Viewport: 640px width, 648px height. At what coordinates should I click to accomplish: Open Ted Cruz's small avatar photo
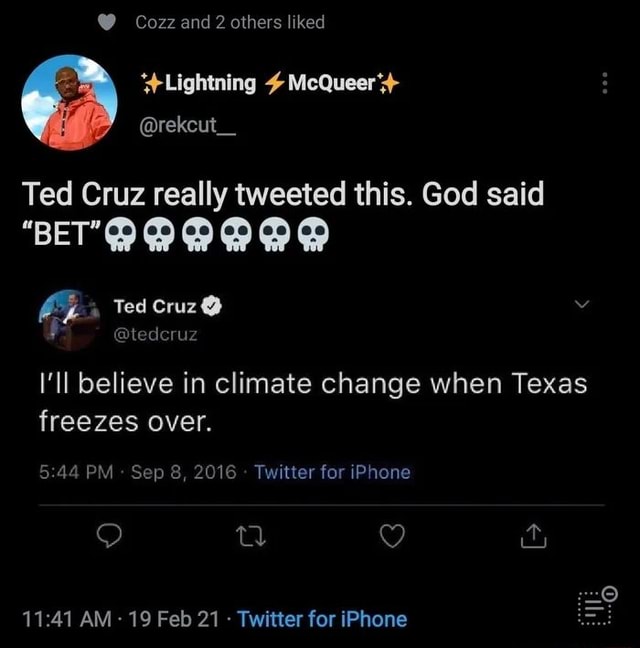point(69,320)
